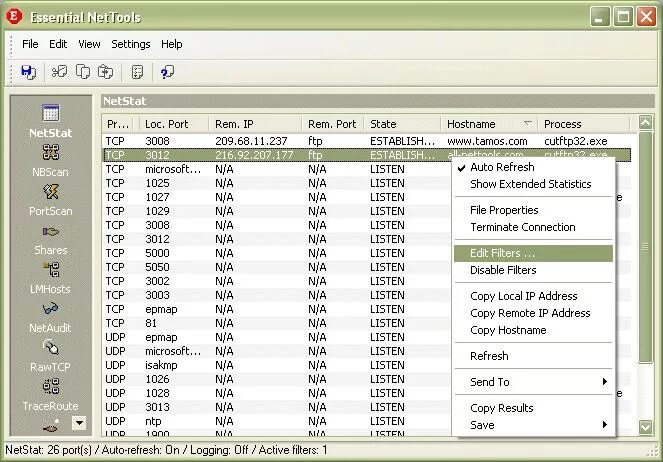Choose Copy Local IP Address
Screen dimensions: 663x462
pyautogui.click(x=534, y=296)
